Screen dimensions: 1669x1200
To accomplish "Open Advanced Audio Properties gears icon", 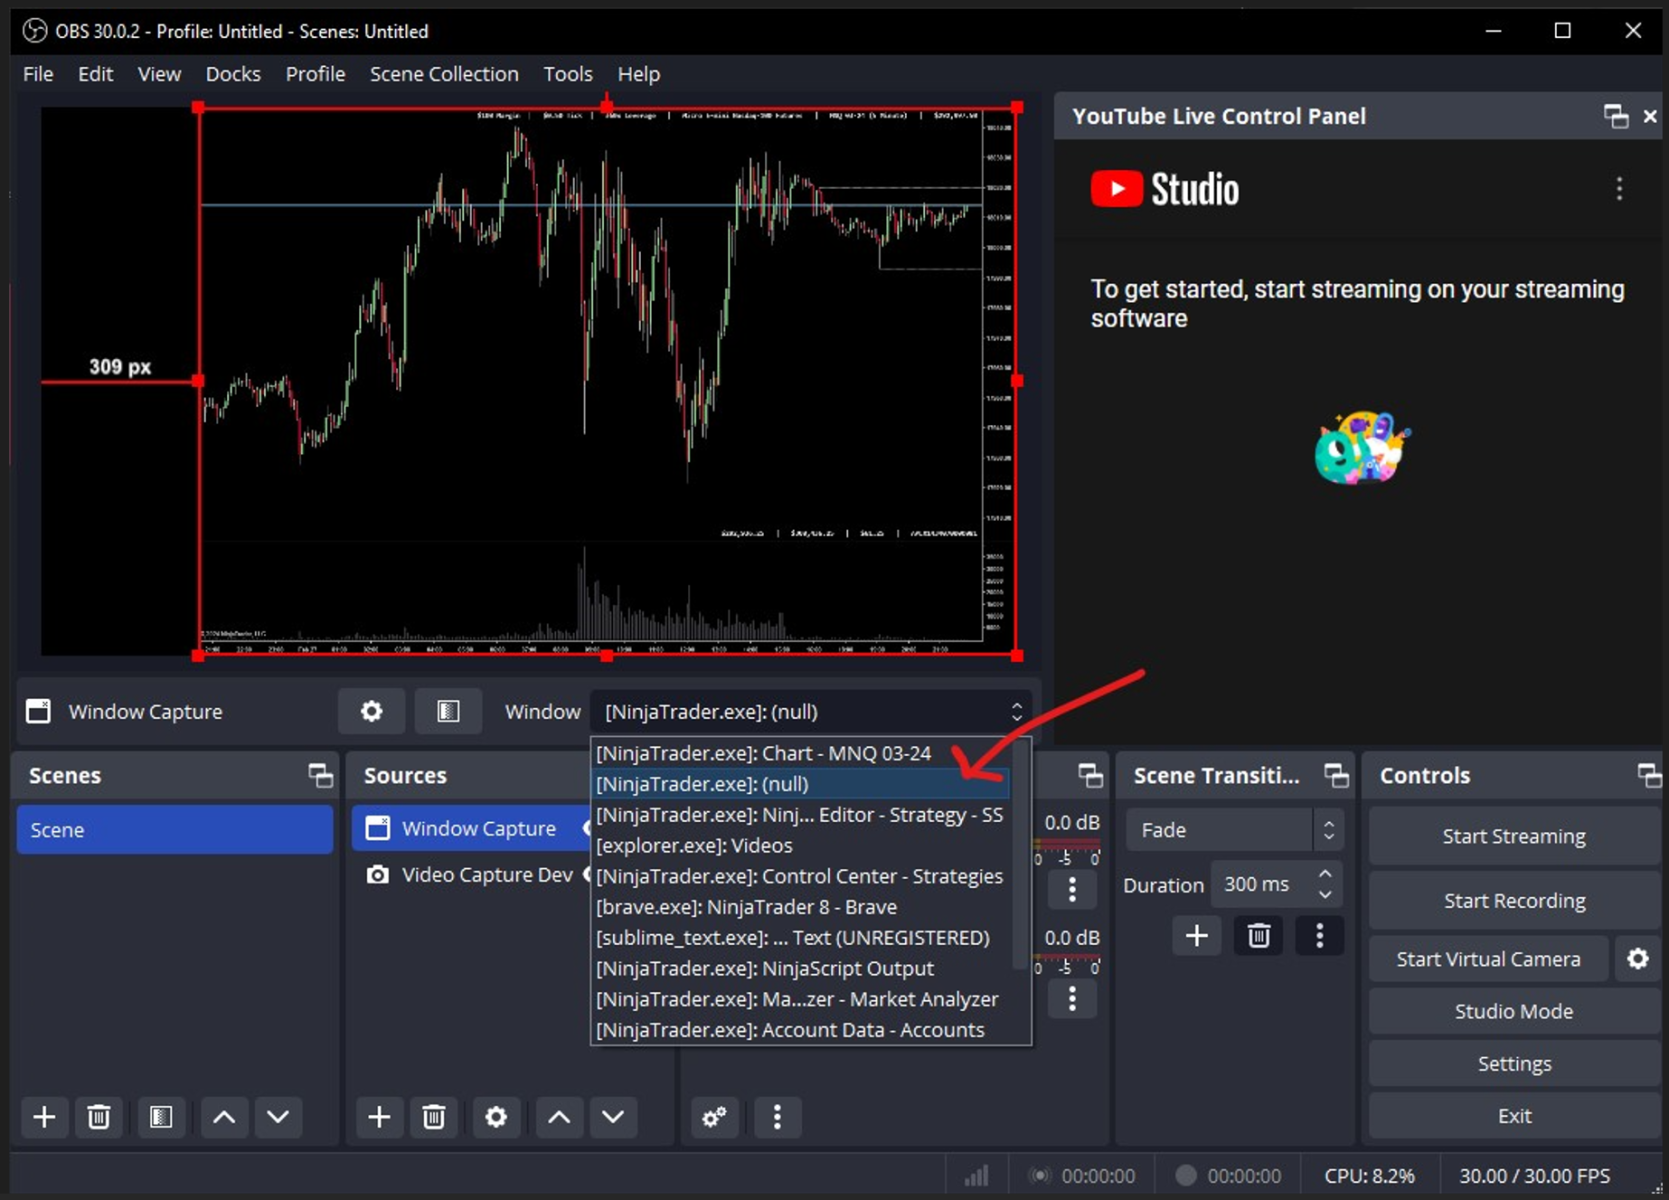I will [x=714, y=1117].
